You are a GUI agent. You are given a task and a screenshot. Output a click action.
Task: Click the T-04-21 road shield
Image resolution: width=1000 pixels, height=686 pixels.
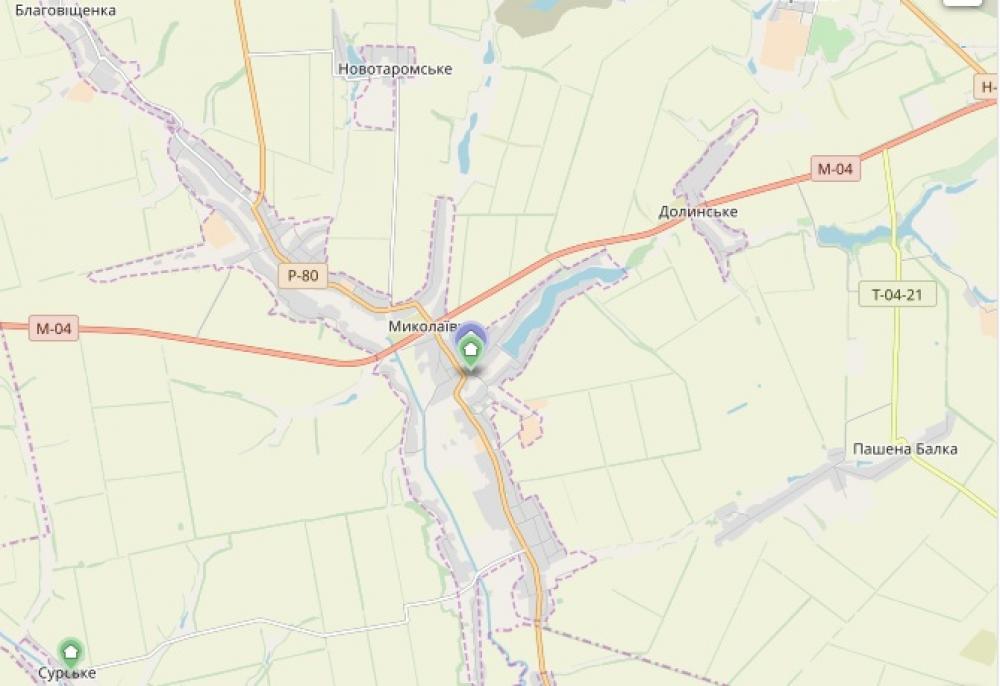click(897, 294)
